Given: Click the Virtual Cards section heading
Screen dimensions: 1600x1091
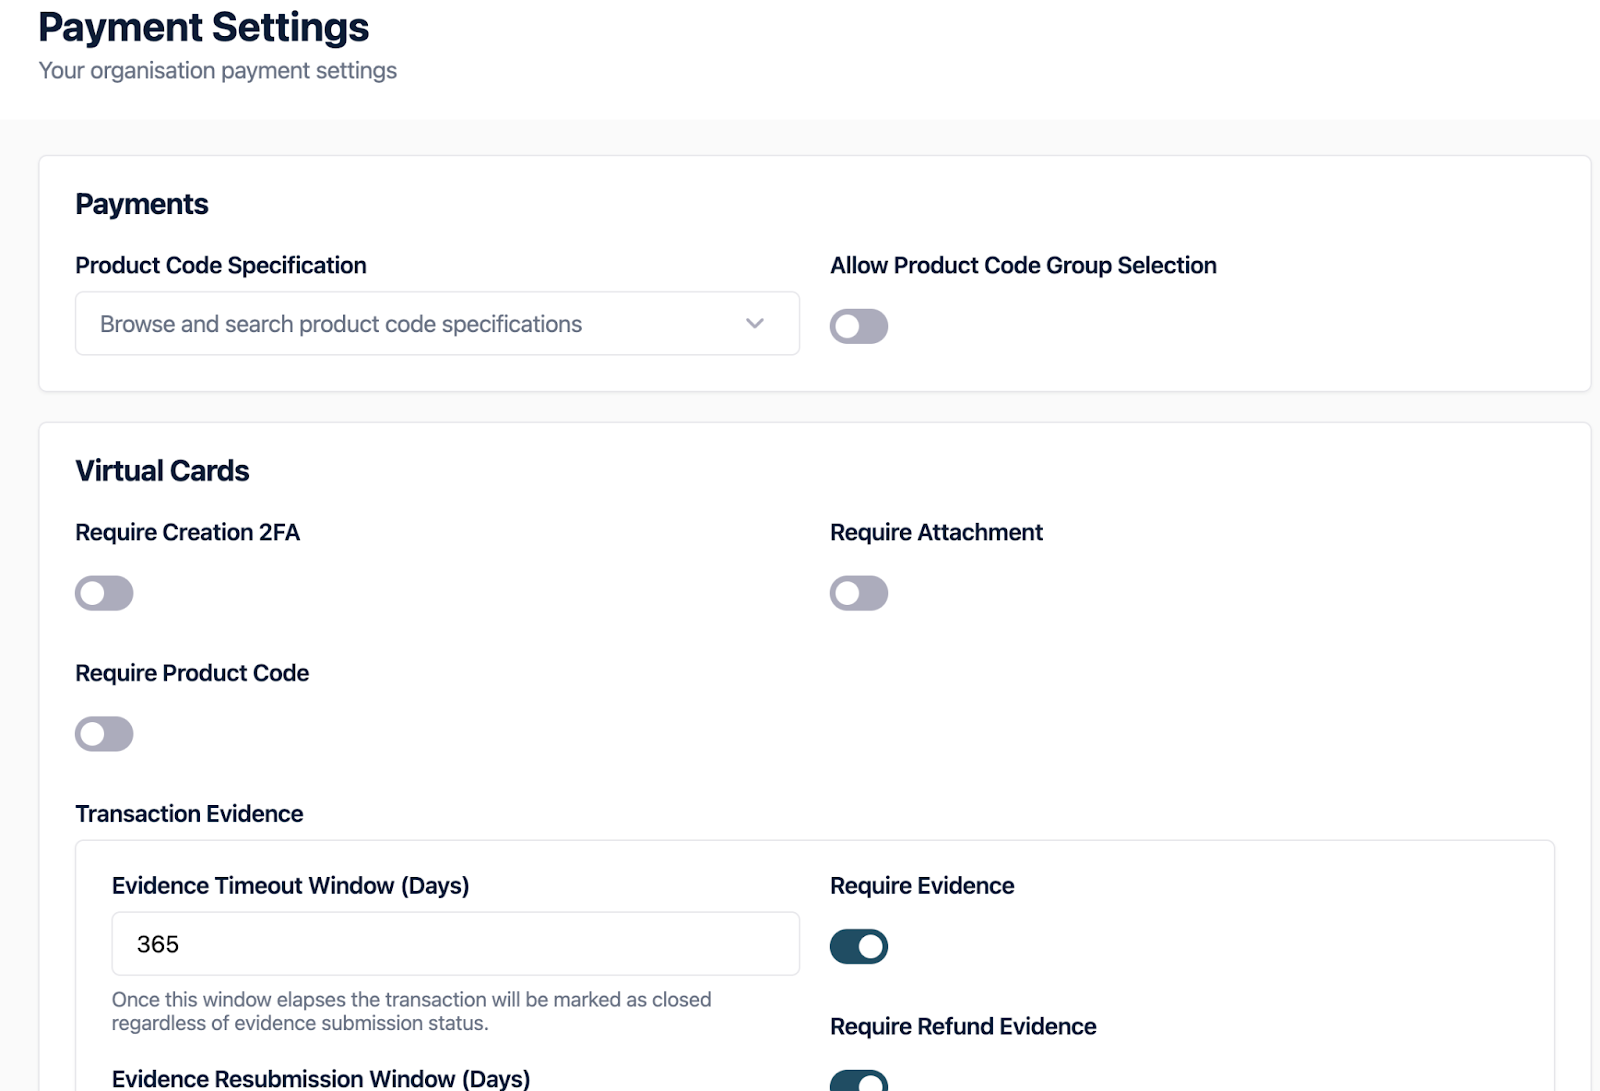Looking at the screenshot, I should tap(162, 471).
